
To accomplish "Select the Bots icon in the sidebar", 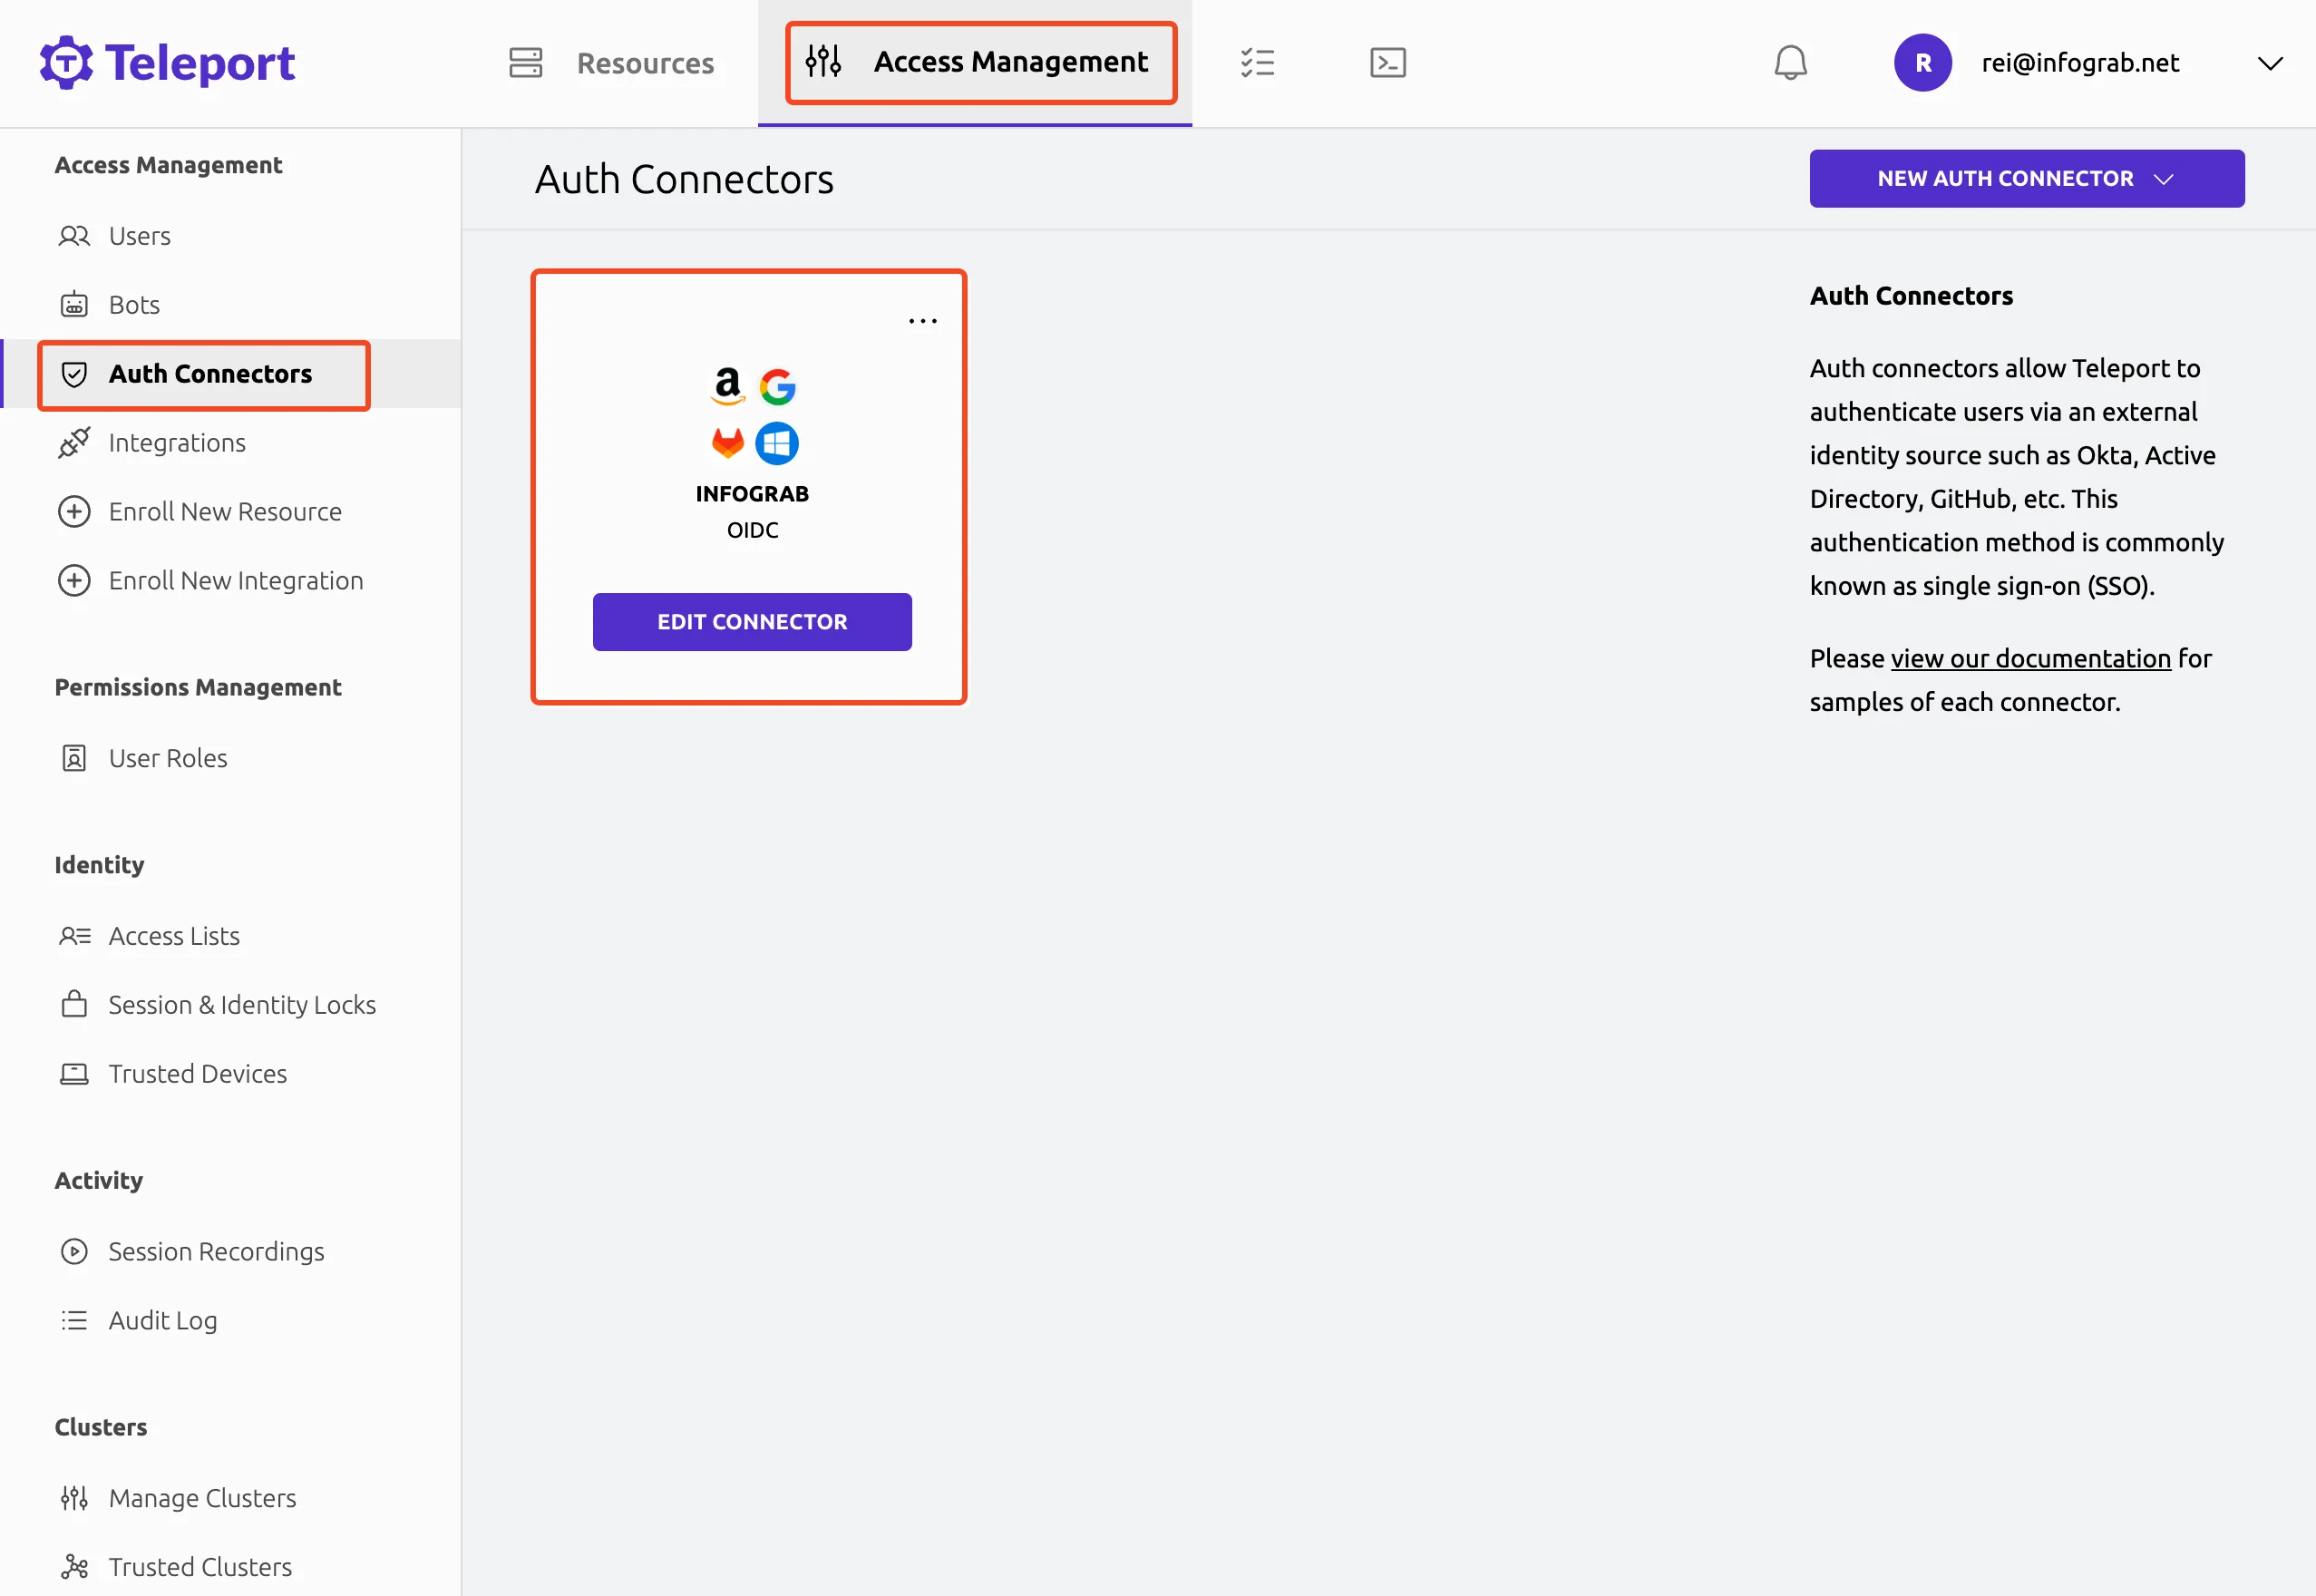I will point(75,304).
